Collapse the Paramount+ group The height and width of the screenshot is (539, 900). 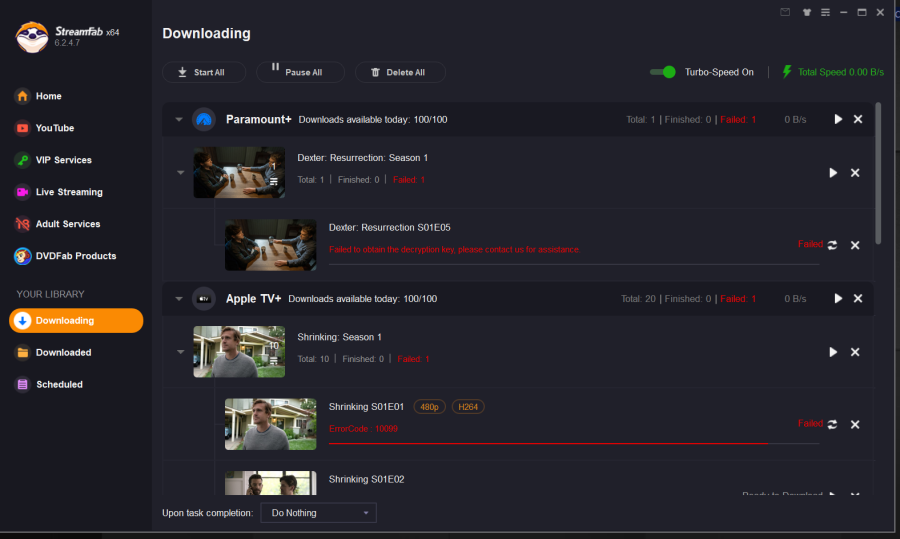tap(179, 119)
